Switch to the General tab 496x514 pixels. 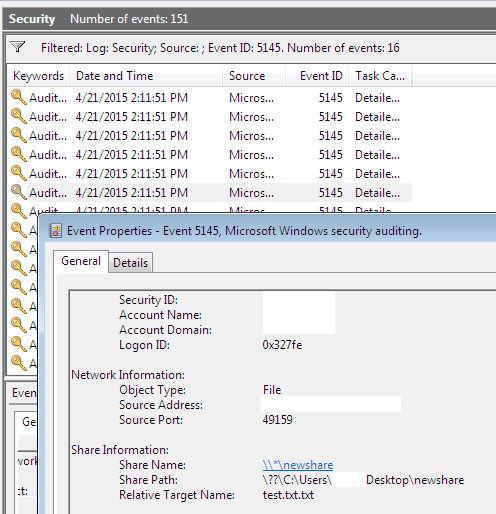coord(81,261)
